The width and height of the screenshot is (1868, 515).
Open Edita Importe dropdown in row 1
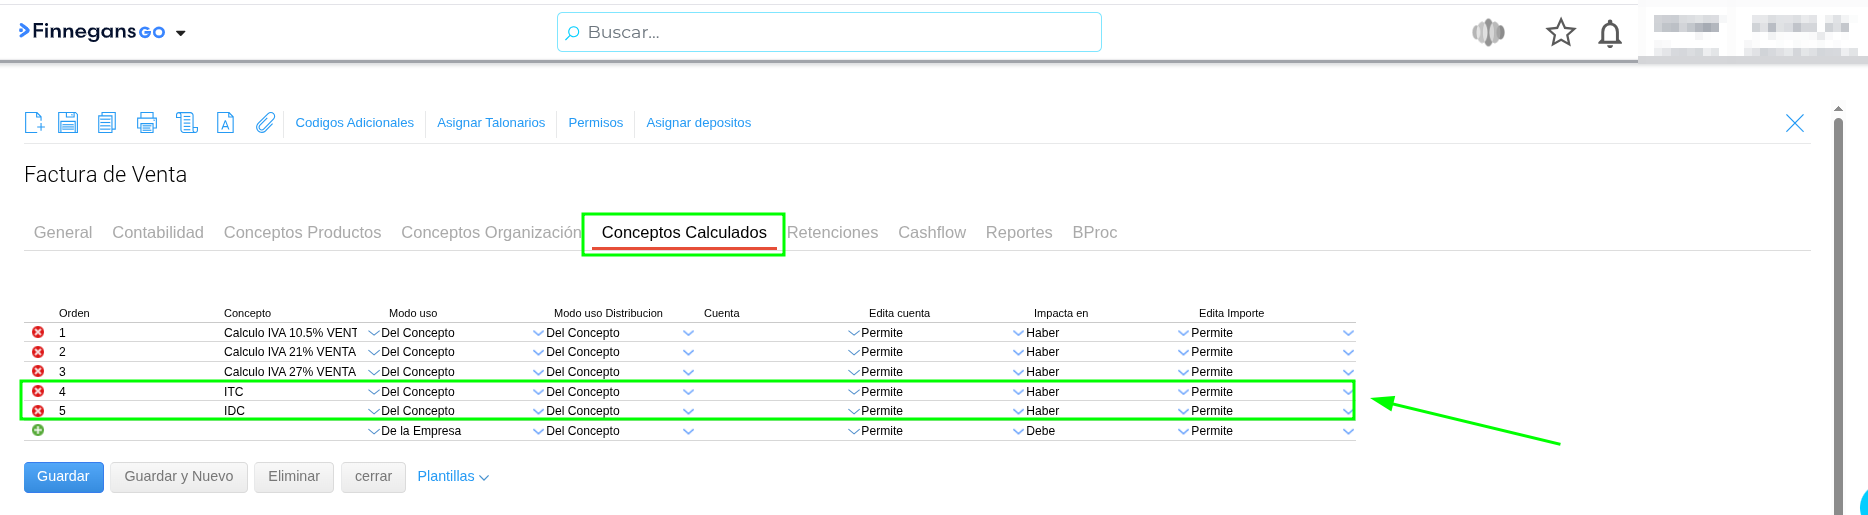[x=1348, y=333]
